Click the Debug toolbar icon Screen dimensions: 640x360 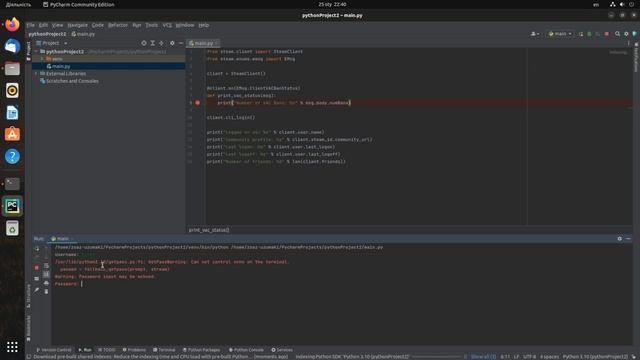(589, 34)
